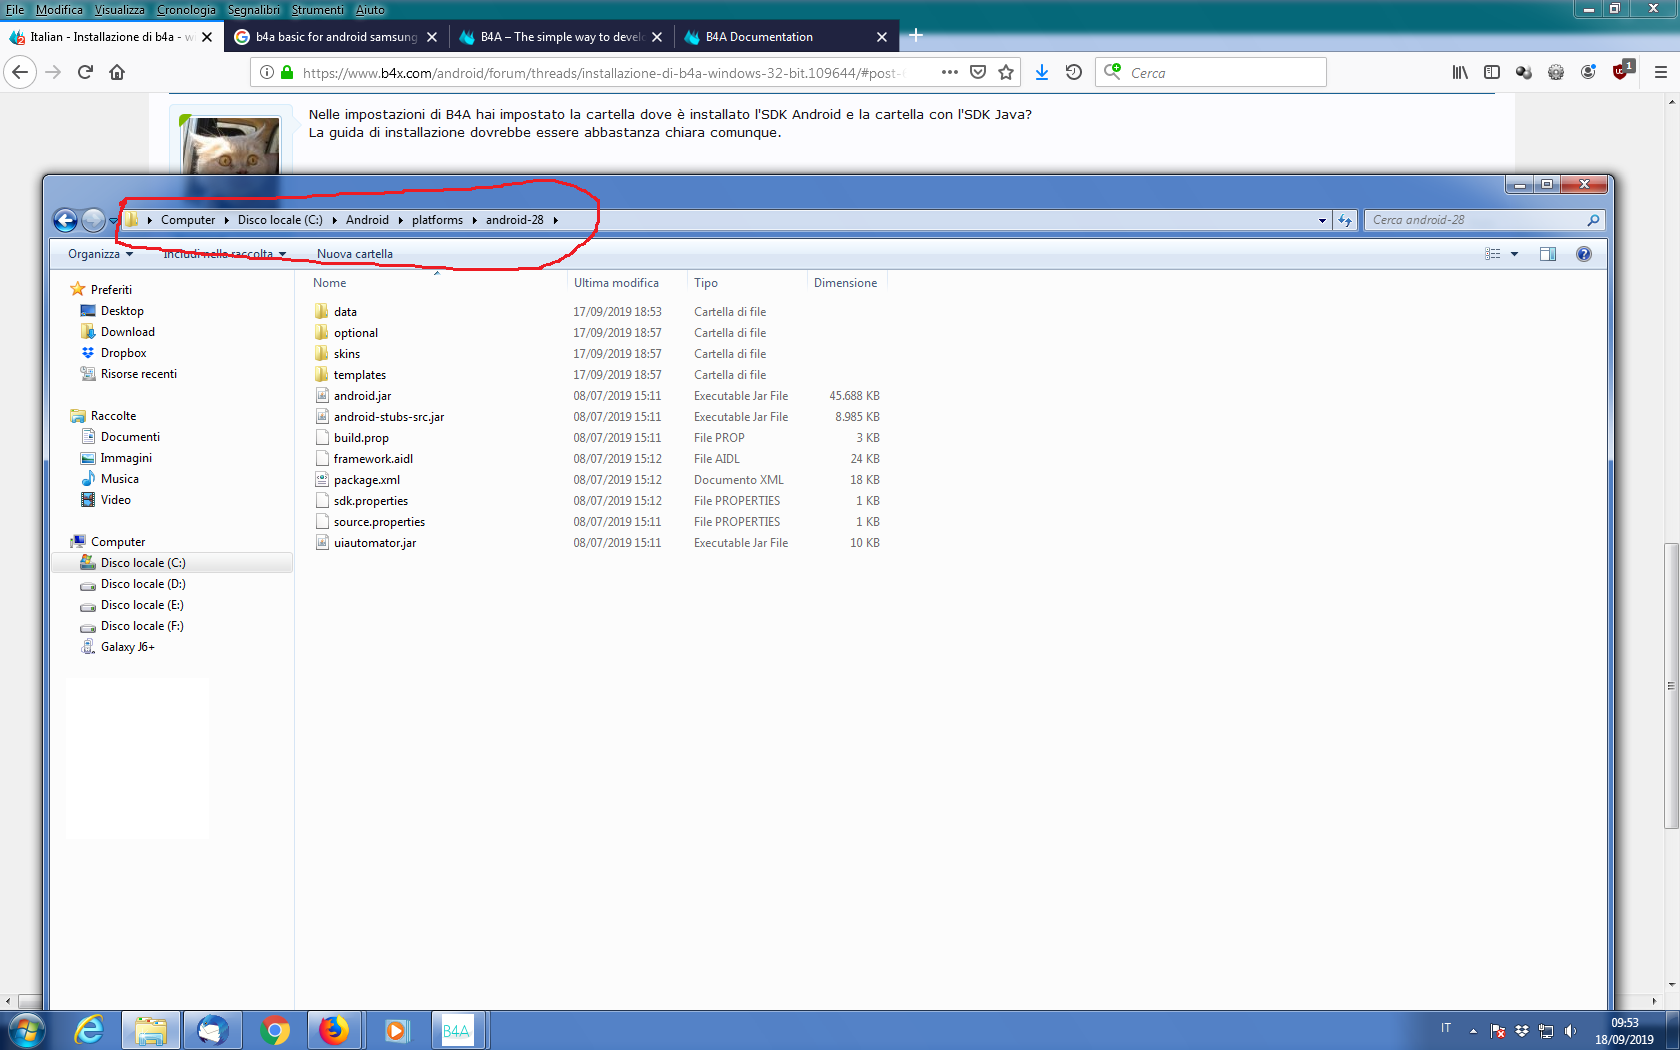Open B4A app in the taskbar
Screen dimensions: 1680x1050
[457, 1030]
